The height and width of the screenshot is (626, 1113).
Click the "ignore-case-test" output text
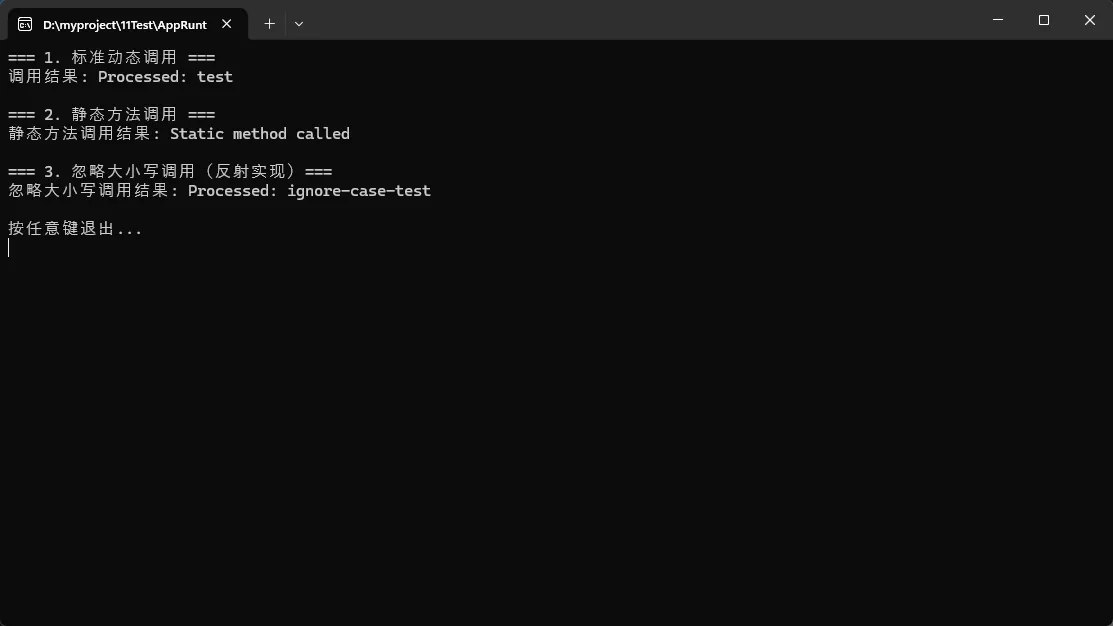coord(359,191)
